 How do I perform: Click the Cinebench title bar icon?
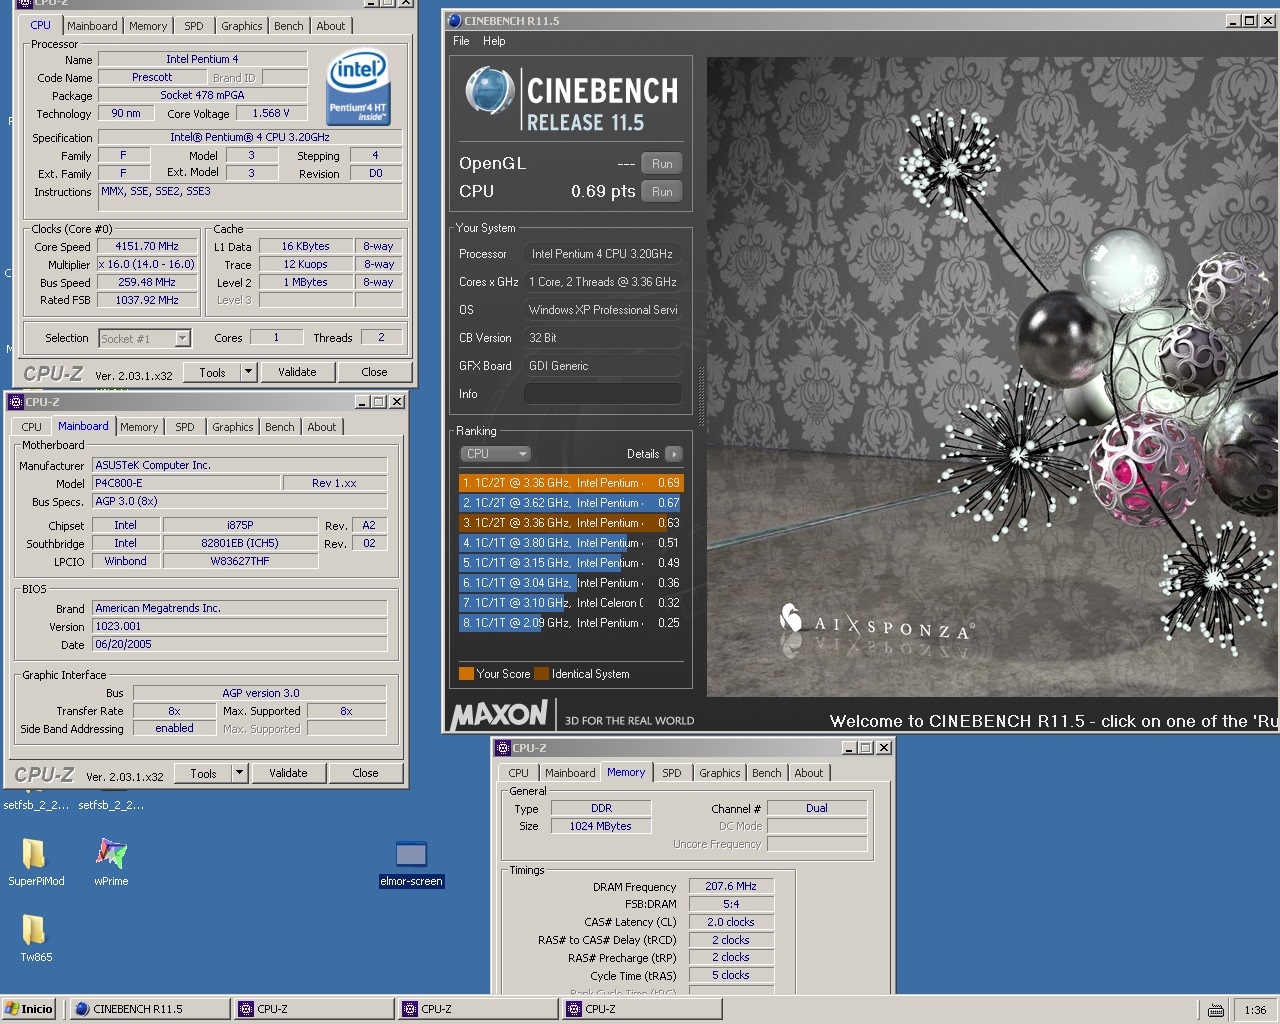click(455, 20)
